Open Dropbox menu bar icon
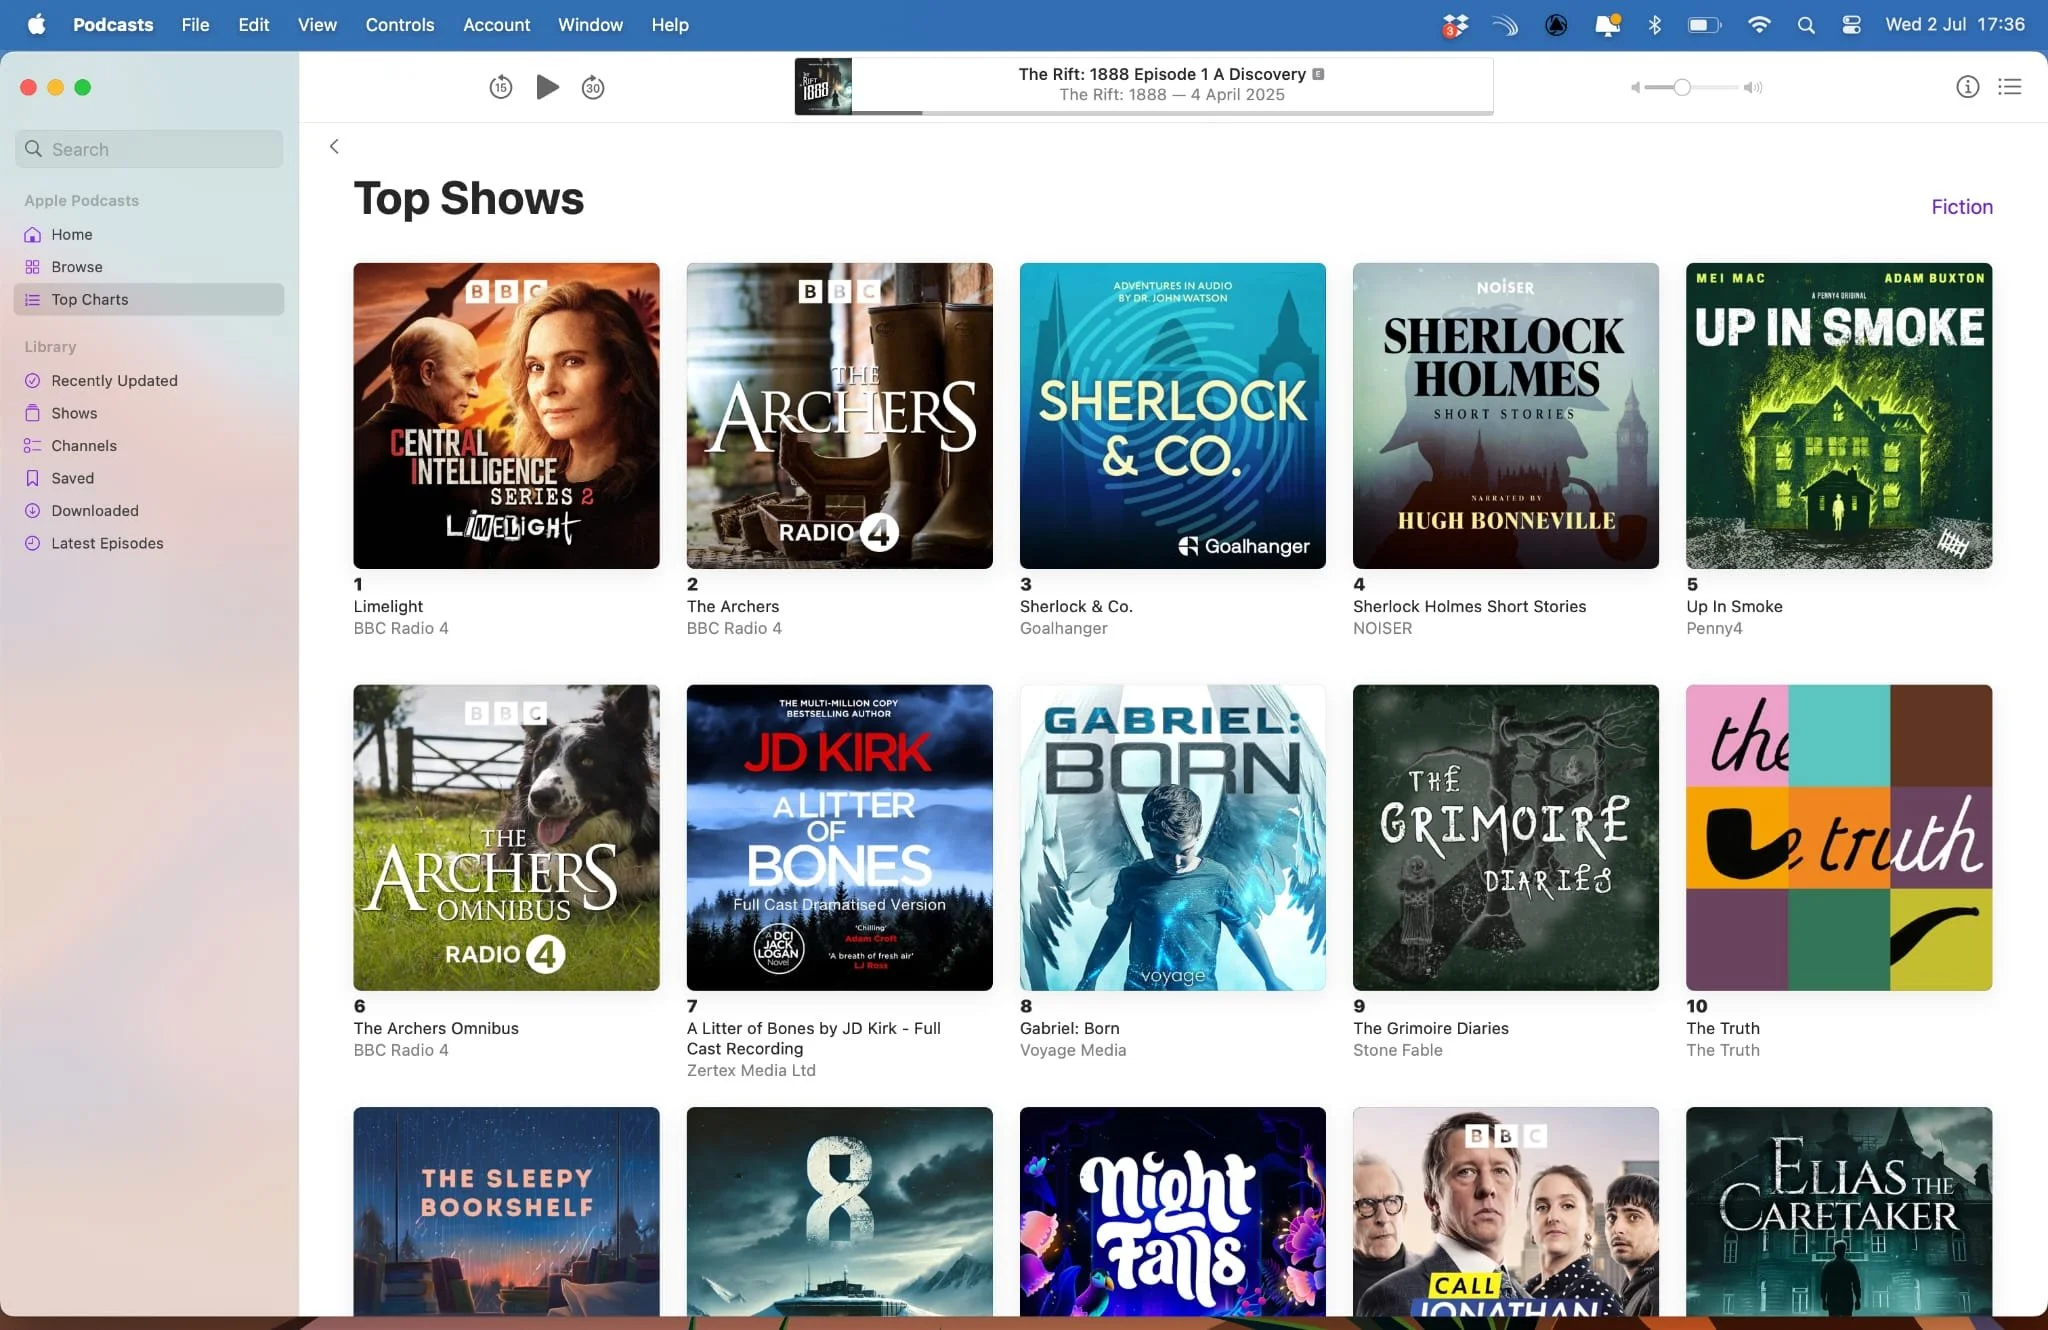 [x=1455, y=25]
